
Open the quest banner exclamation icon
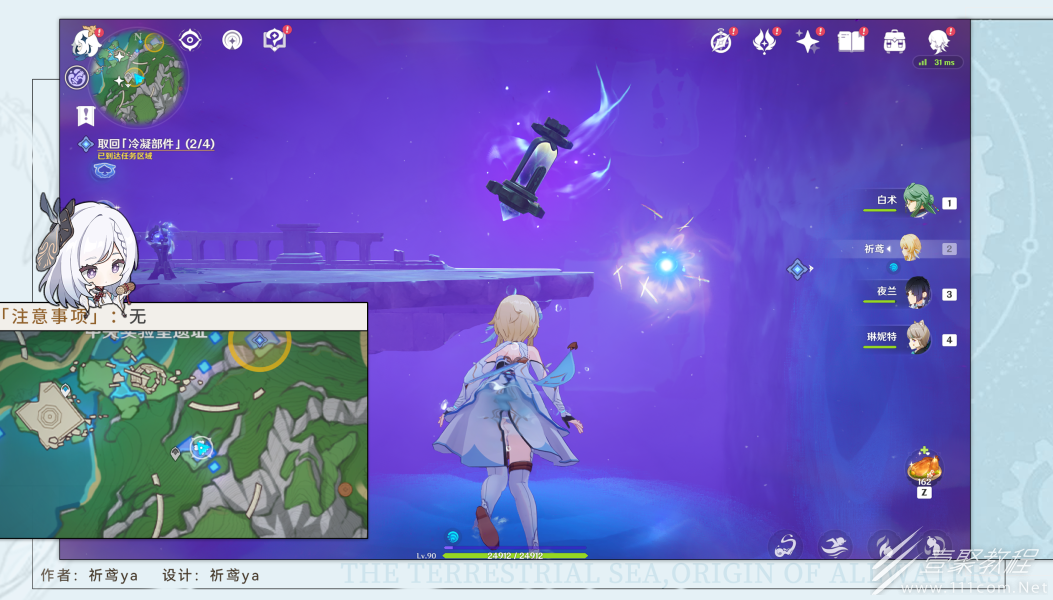85,115
